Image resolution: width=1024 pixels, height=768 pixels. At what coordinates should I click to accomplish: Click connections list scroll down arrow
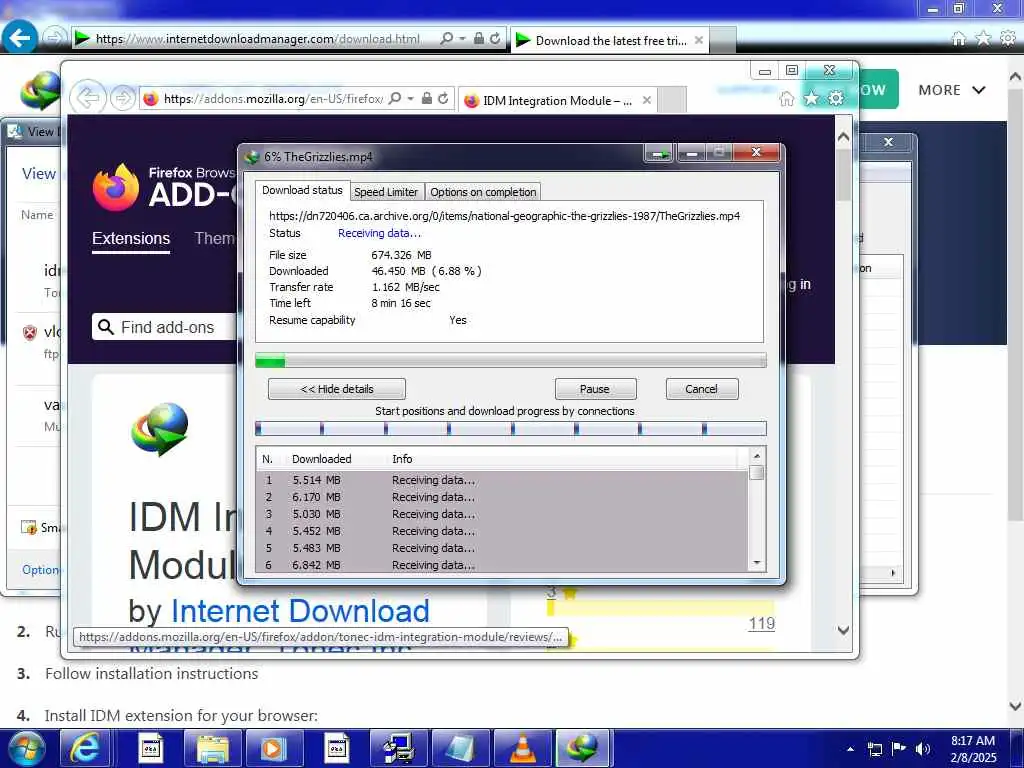click(757, 562)
